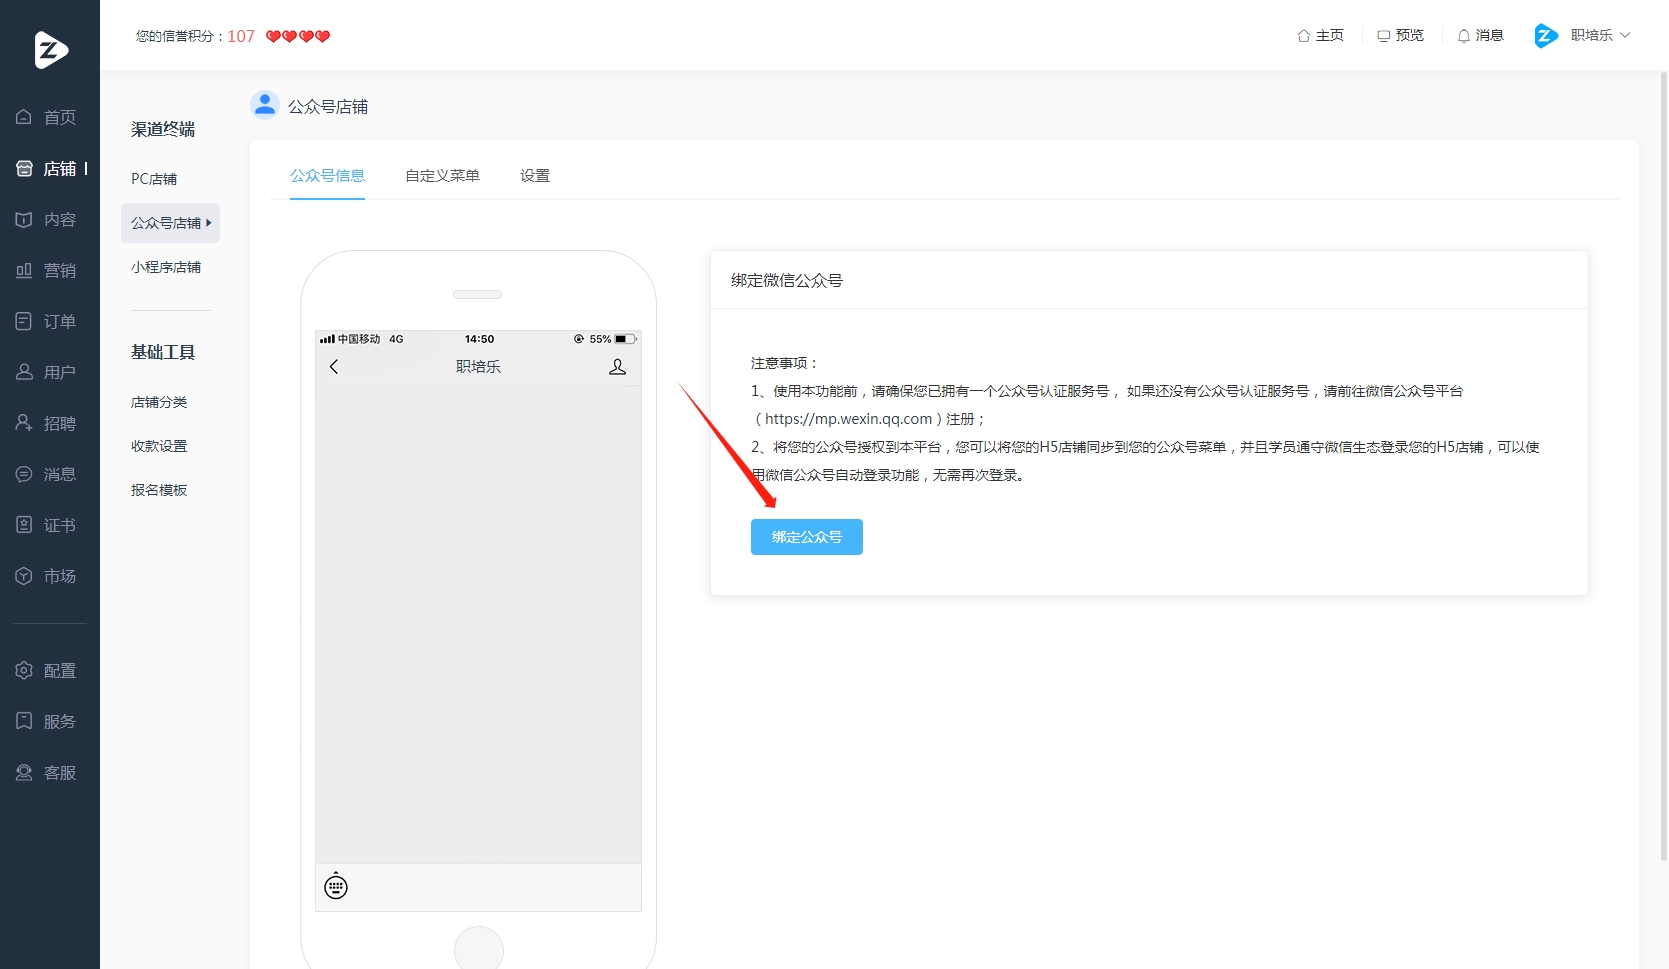This screenshot has height=969, width=1669.
Task: Select PC店铺 in channel menu
Action: coord(154,179)
